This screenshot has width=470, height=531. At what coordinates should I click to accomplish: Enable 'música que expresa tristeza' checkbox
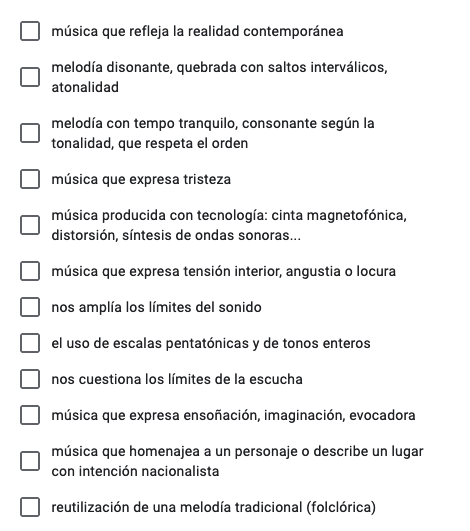point(30,179)
